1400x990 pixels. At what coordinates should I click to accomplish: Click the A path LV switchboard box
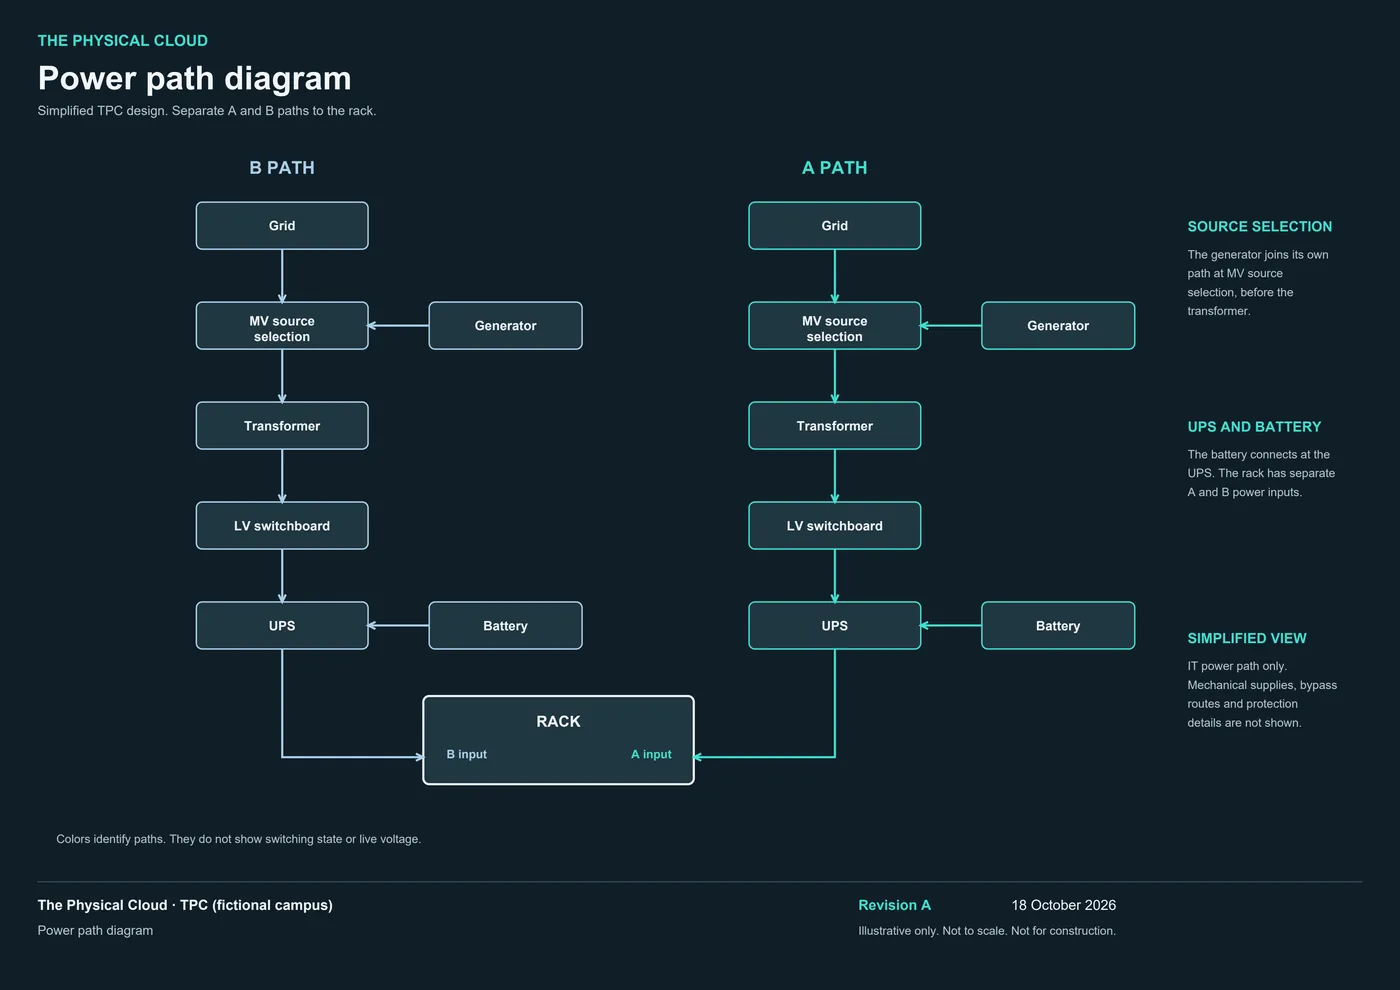tap(835, 526)
